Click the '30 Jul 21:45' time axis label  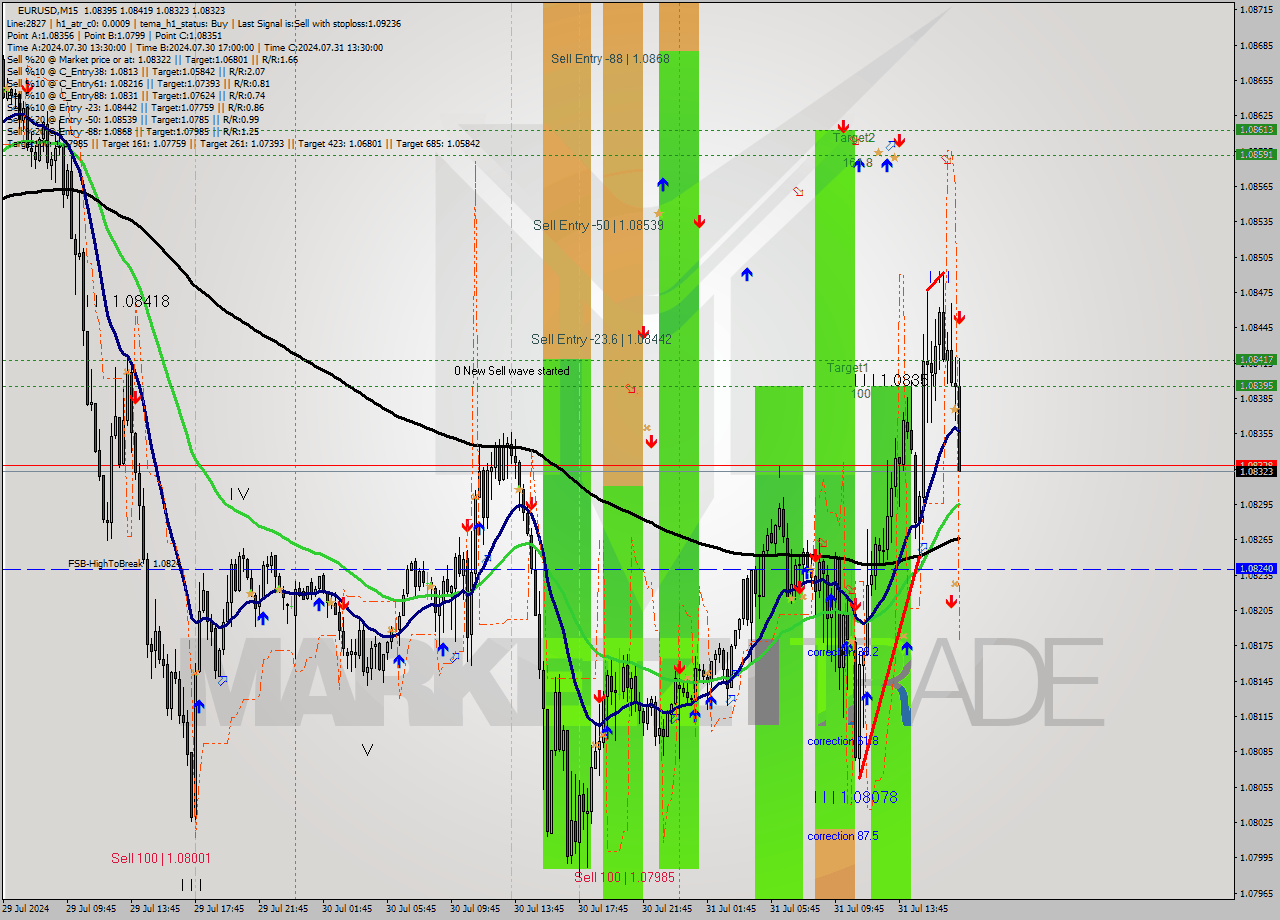point(667,909)
